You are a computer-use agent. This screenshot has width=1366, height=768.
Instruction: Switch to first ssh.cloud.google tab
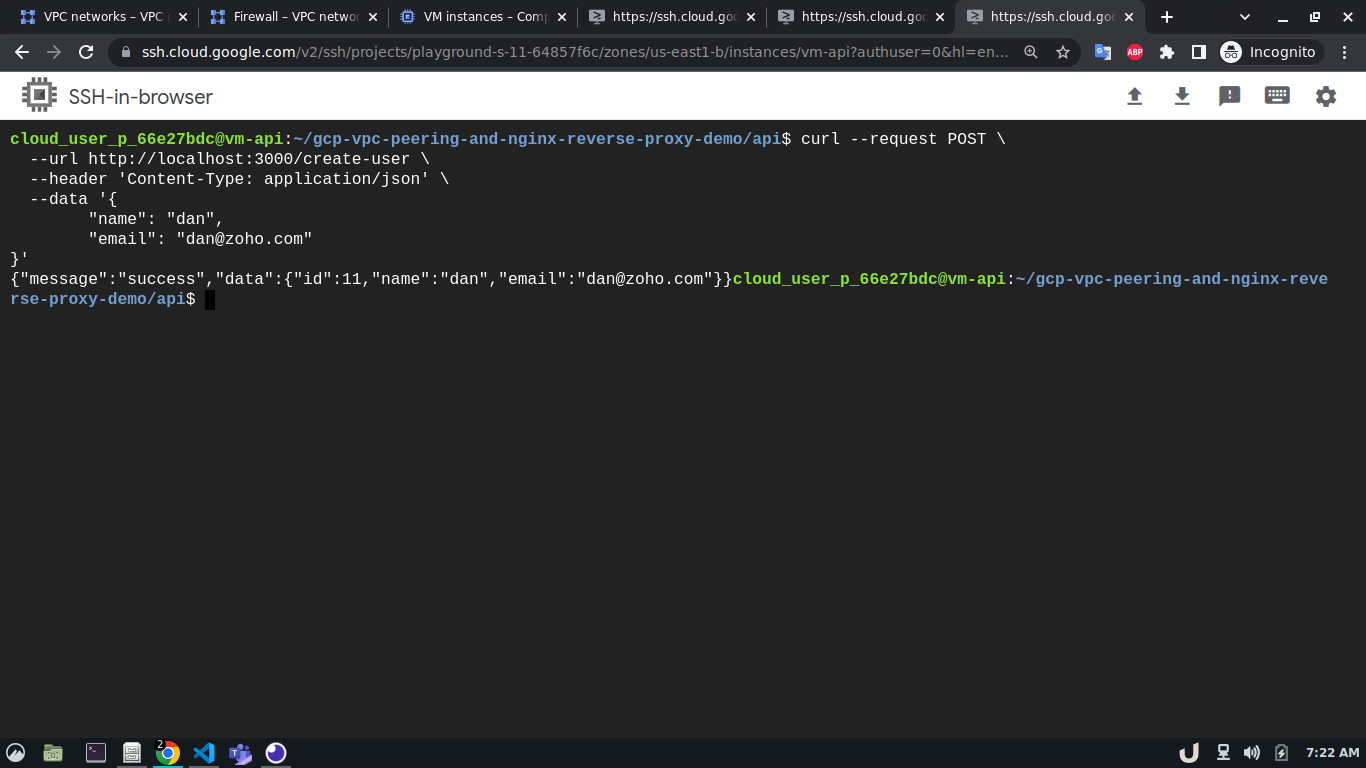[x=671, y=17]
